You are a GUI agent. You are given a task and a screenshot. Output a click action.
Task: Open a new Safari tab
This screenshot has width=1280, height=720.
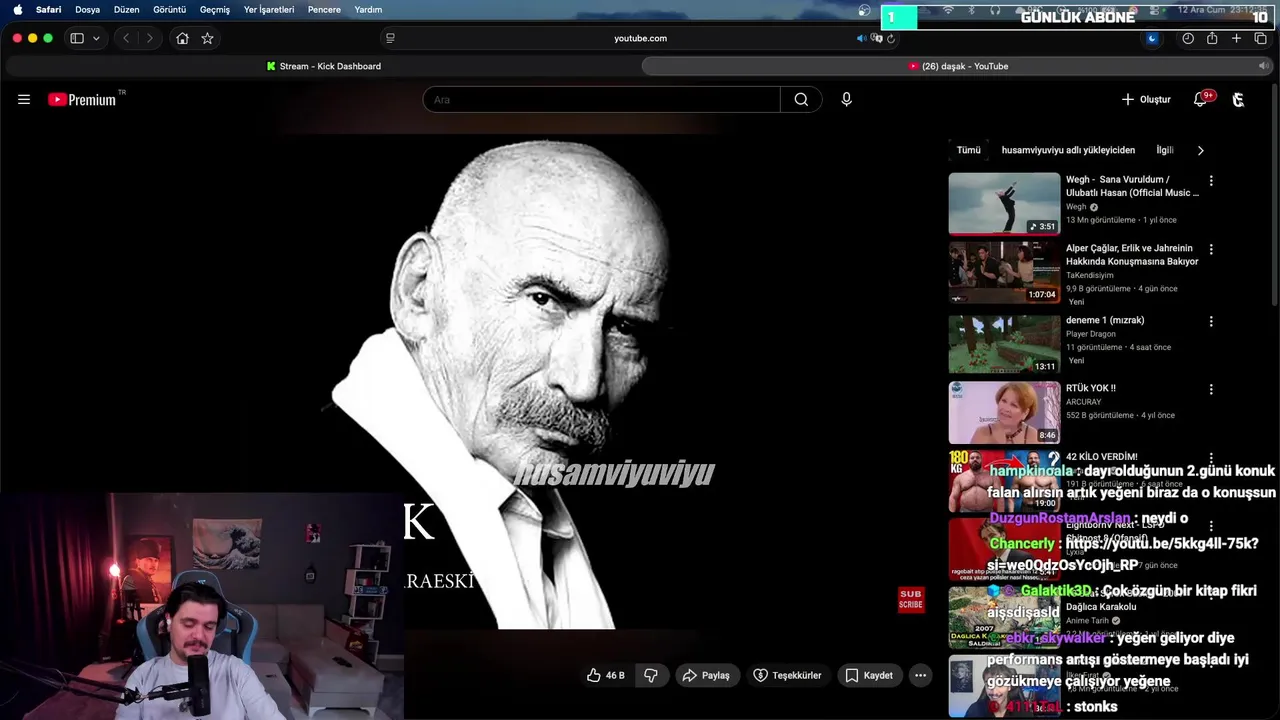(x=1236, y=38)
